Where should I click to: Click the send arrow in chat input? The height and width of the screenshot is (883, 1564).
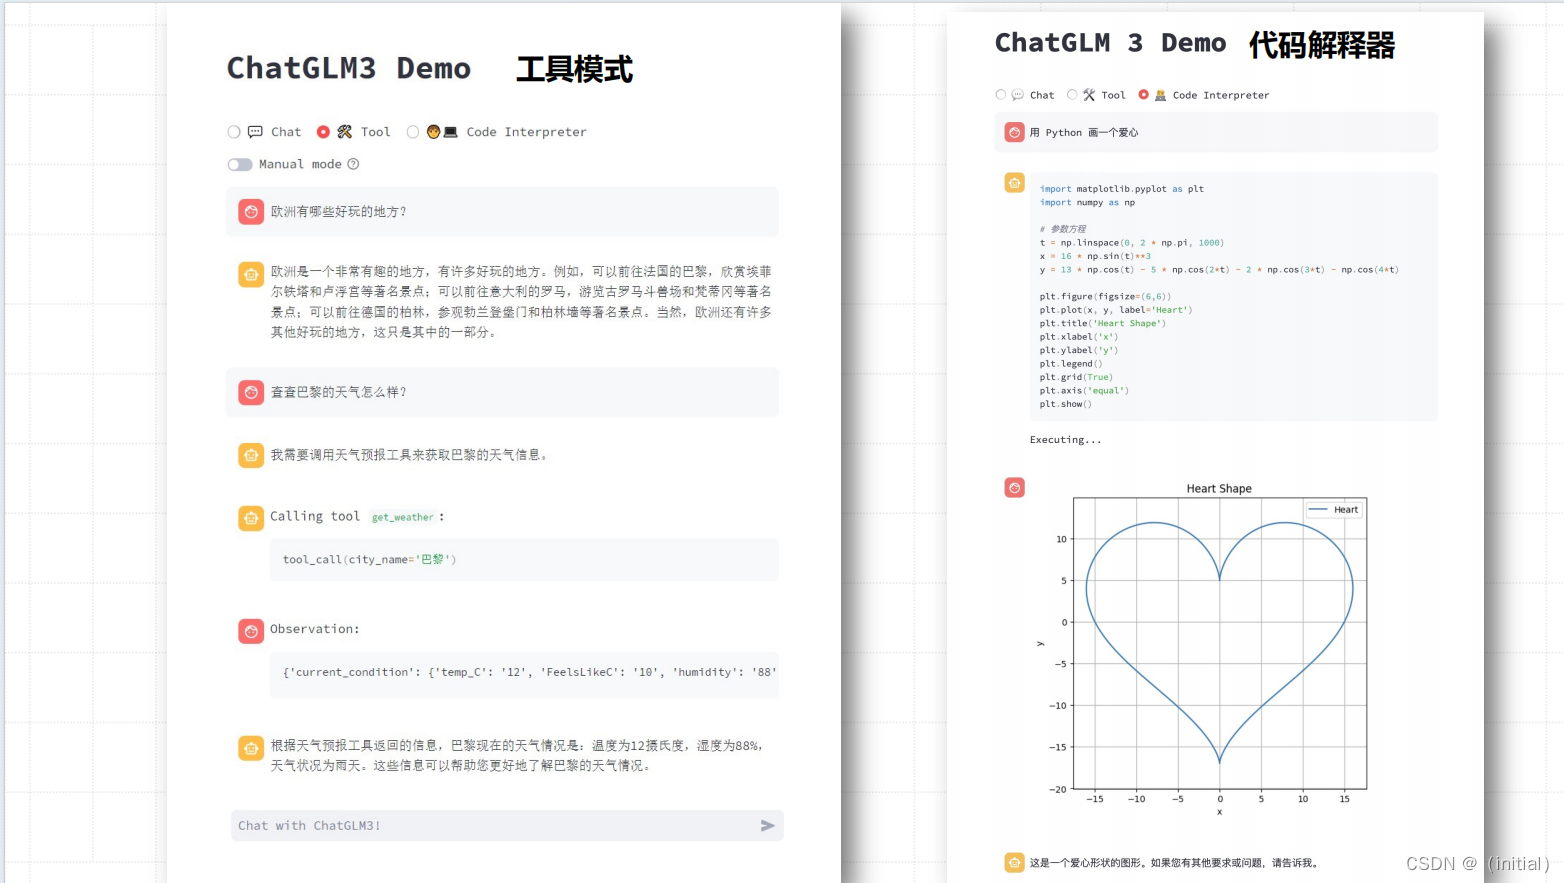tap(767, 826)
